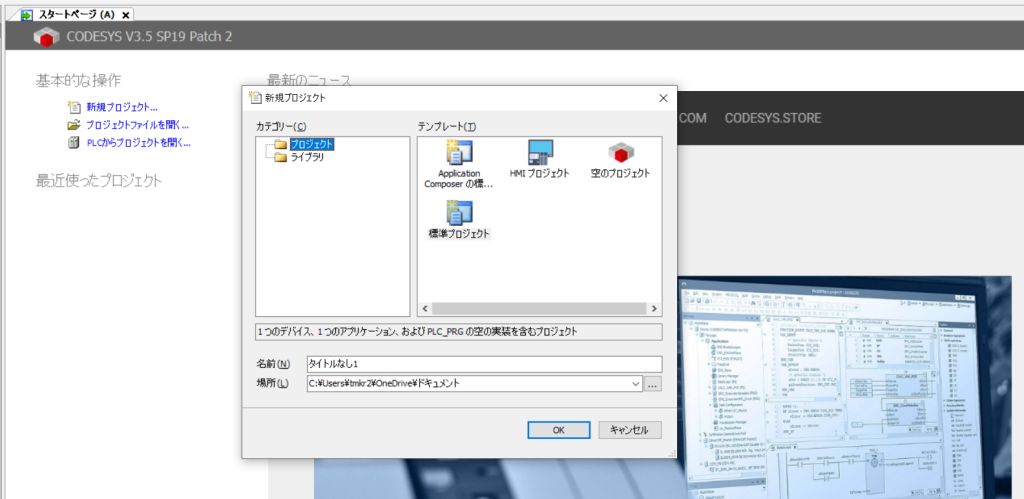This screenshot has height=499, width=1024.
Task: Select the 標準プロジェクト template icon
Action: [x=460, y=212]
